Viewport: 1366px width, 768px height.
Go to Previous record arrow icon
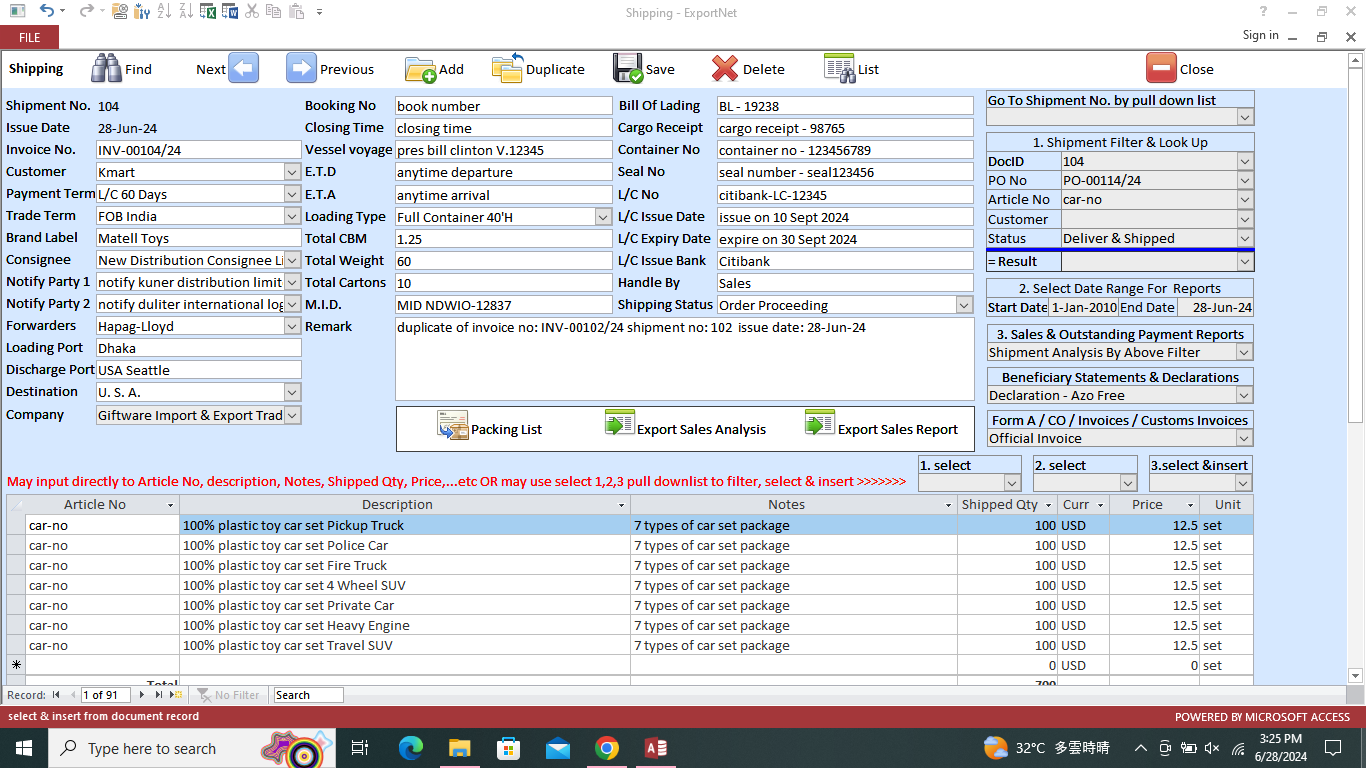301,68
